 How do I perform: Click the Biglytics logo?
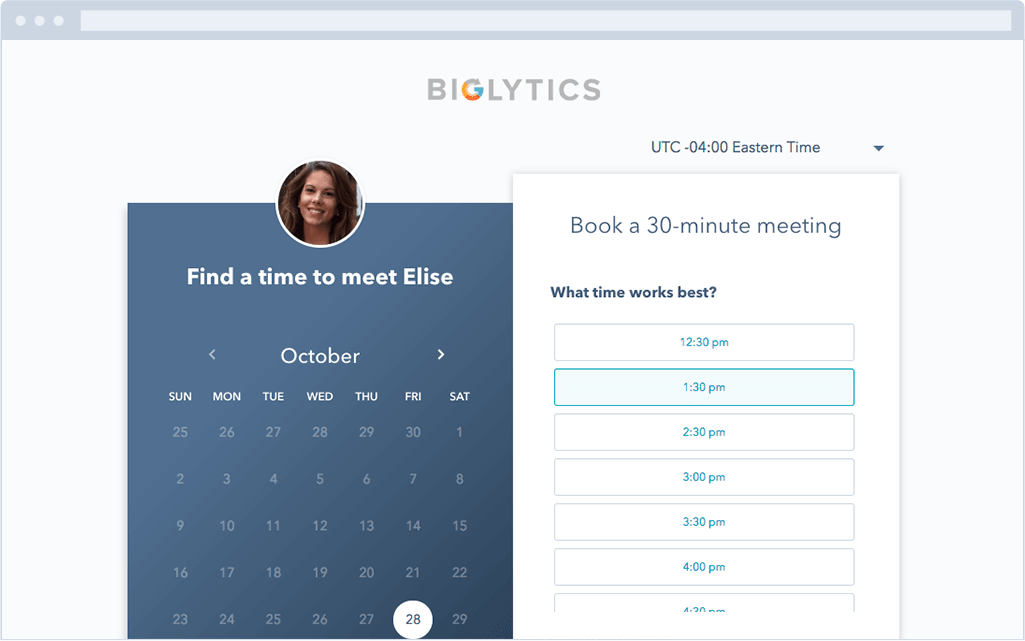pyautogui.click(x=513, y=88)
